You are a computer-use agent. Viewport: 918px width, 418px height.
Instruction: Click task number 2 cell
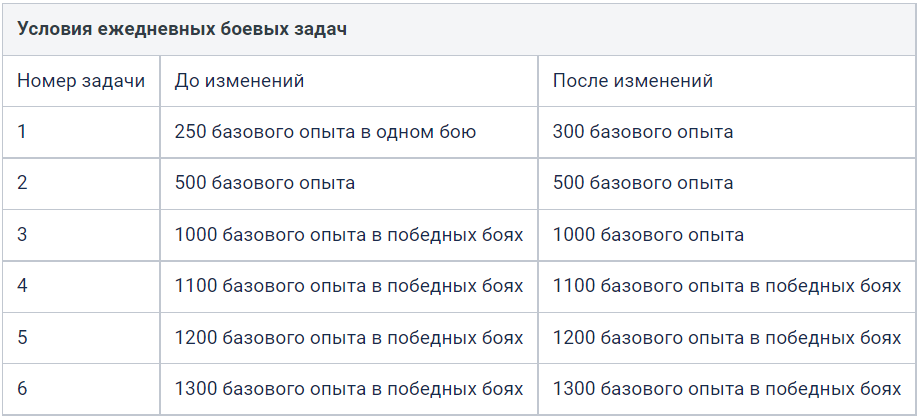tap(81, 183)
